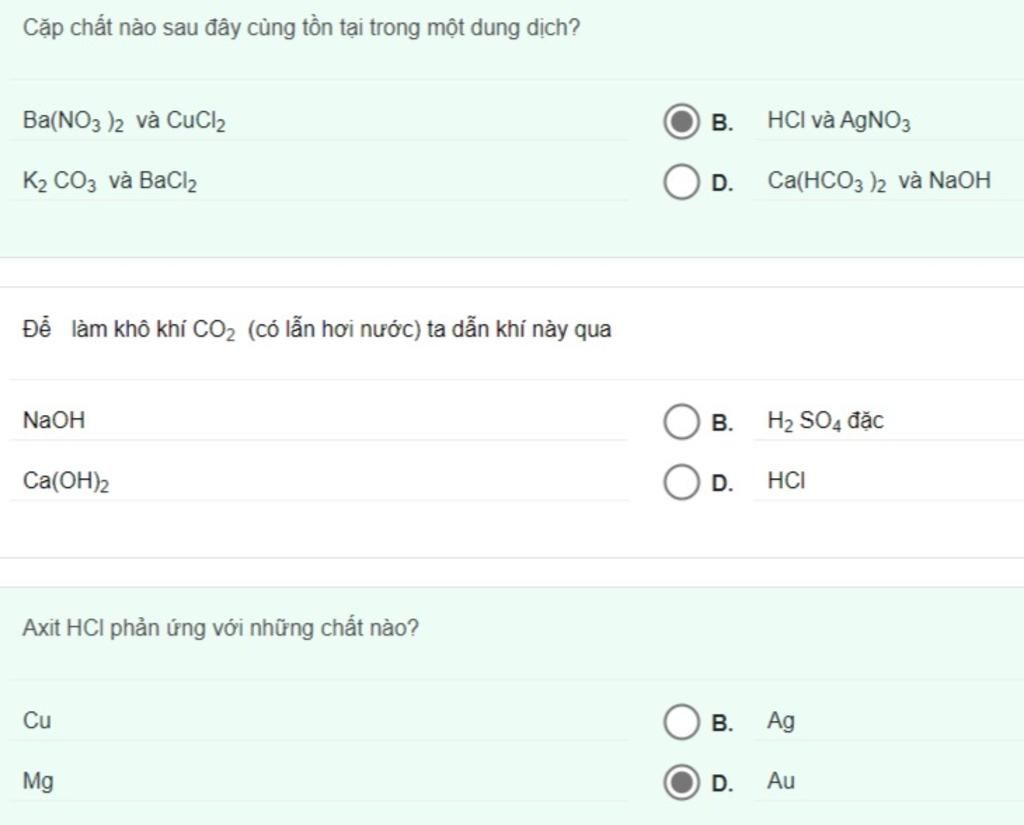Select radio button B for HCl và AgNO3
The width and height of the screenshot is (1024, 825).
681,122
